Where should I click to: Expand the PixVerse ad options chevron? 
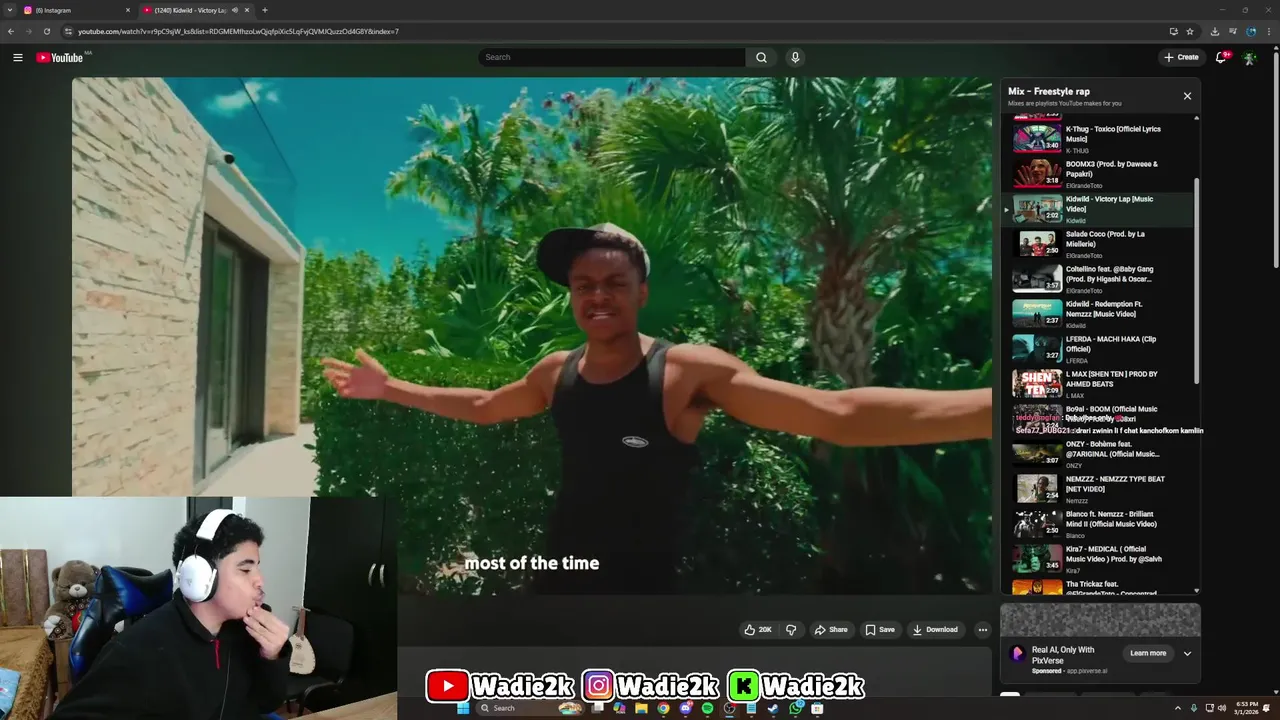coord(1187,653)
